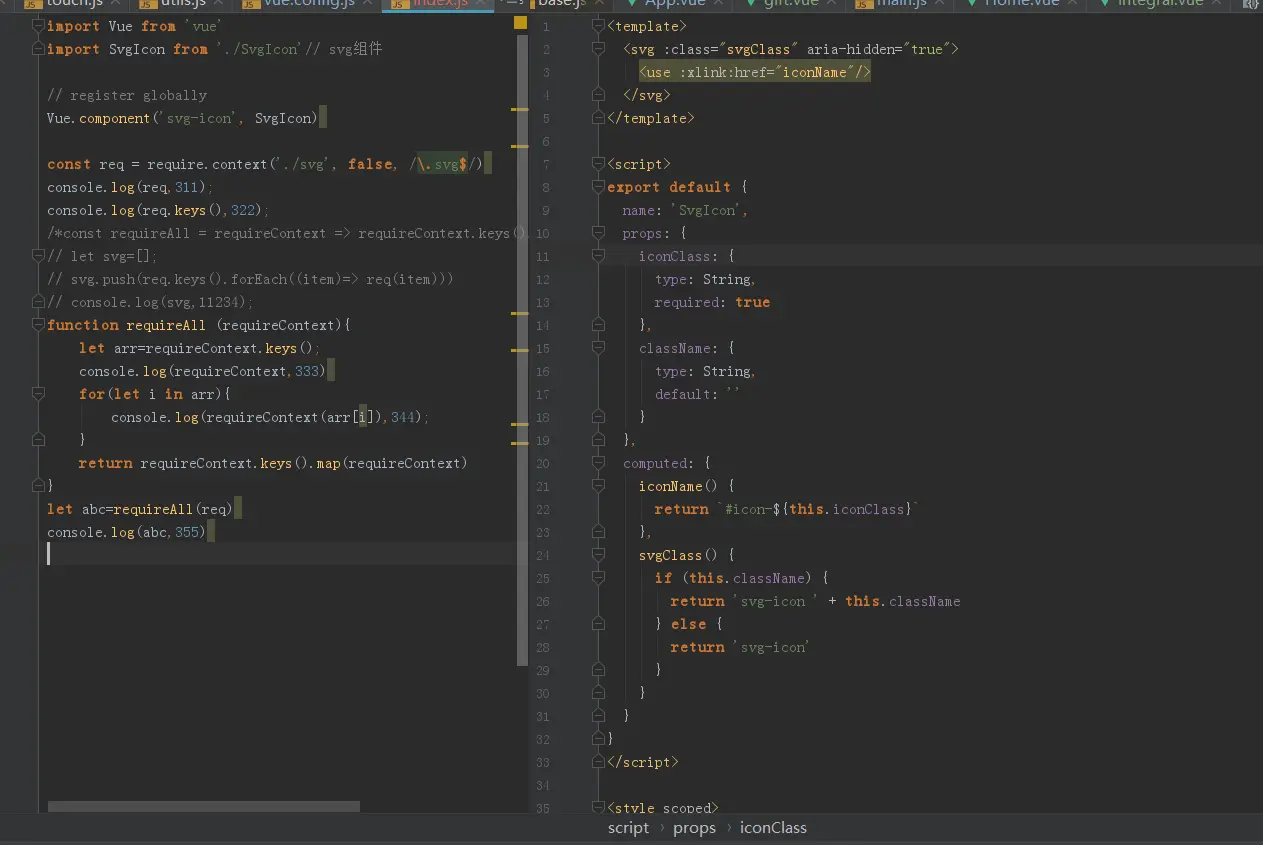
Task: Switch to the gift.vue tab
Action: [x=789, y=5]
